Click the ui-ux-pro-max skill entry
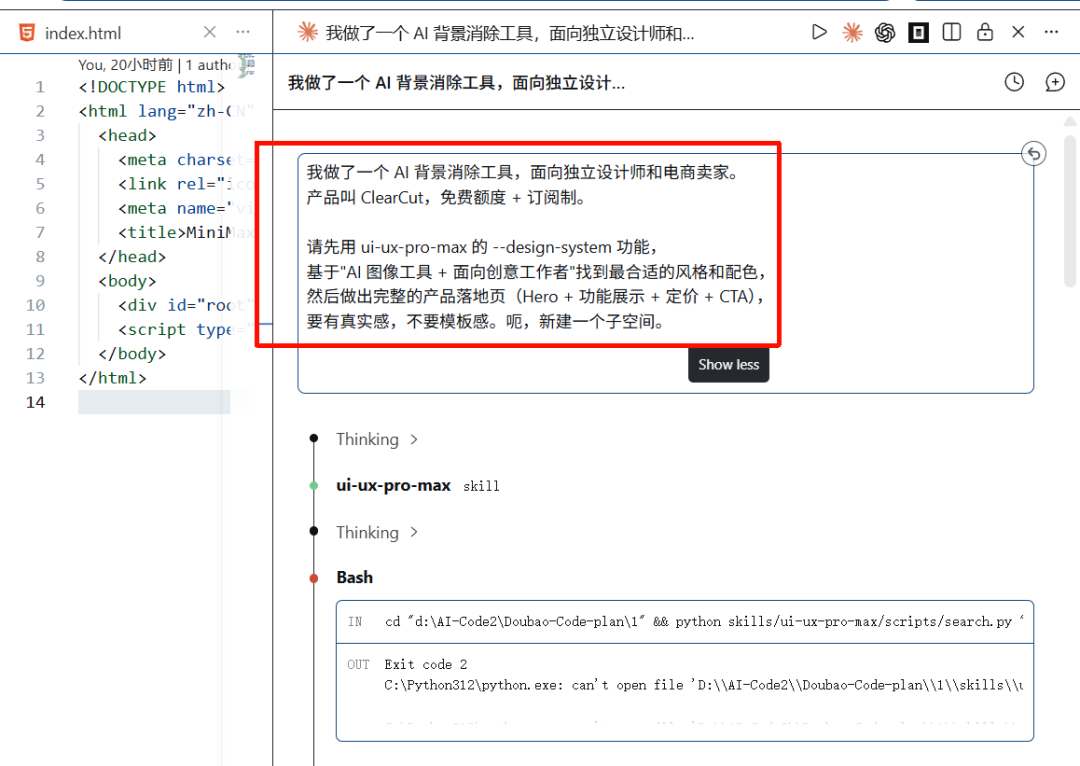Screen dimensions: 1080x766 click(393, 485)
